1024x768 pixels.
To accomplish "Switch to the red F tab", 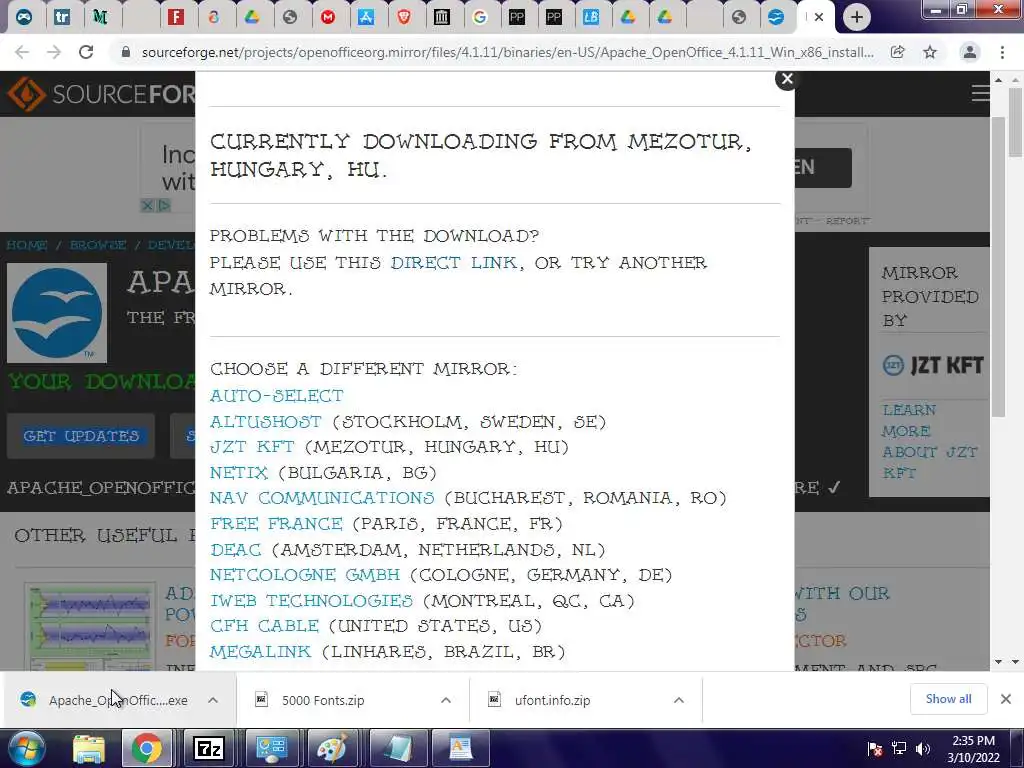I will (x=176, y=18).
